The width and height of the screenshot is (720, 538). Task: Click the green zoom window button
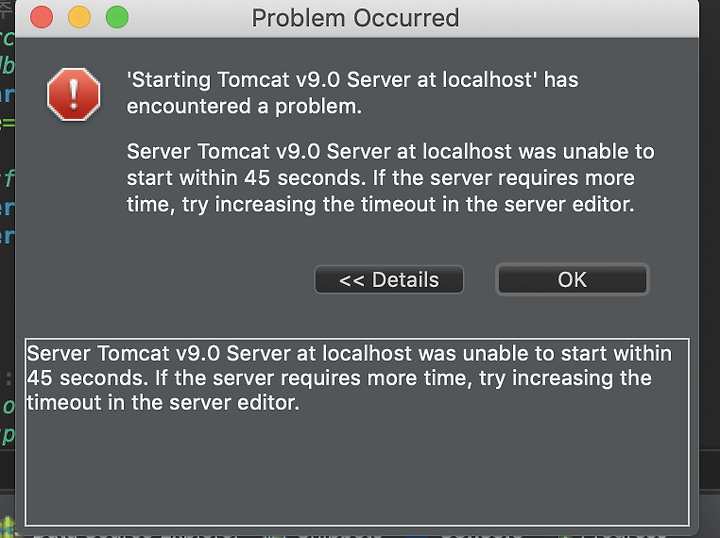click(x=117, y=17)
